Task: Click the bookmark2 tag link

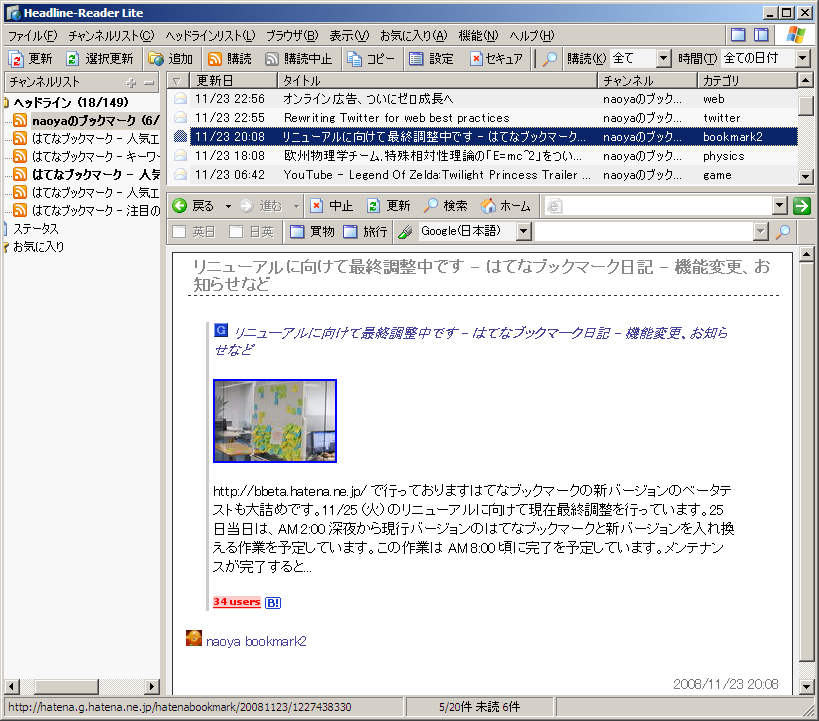Action: (276, 641)
